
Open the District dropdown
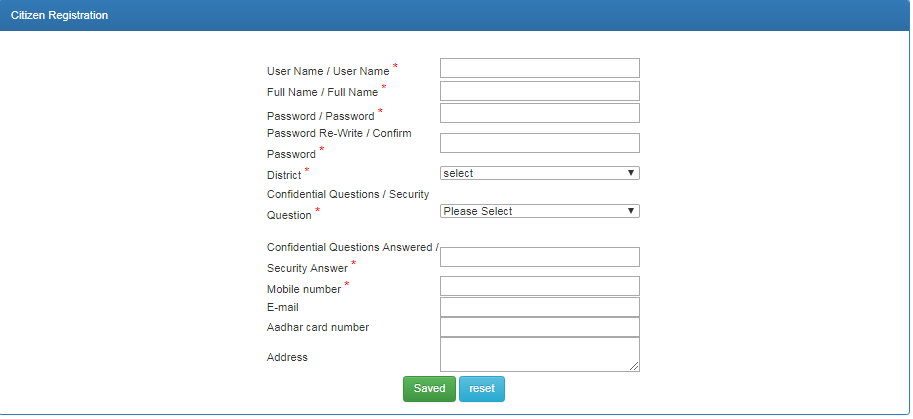tap(539, 173)
